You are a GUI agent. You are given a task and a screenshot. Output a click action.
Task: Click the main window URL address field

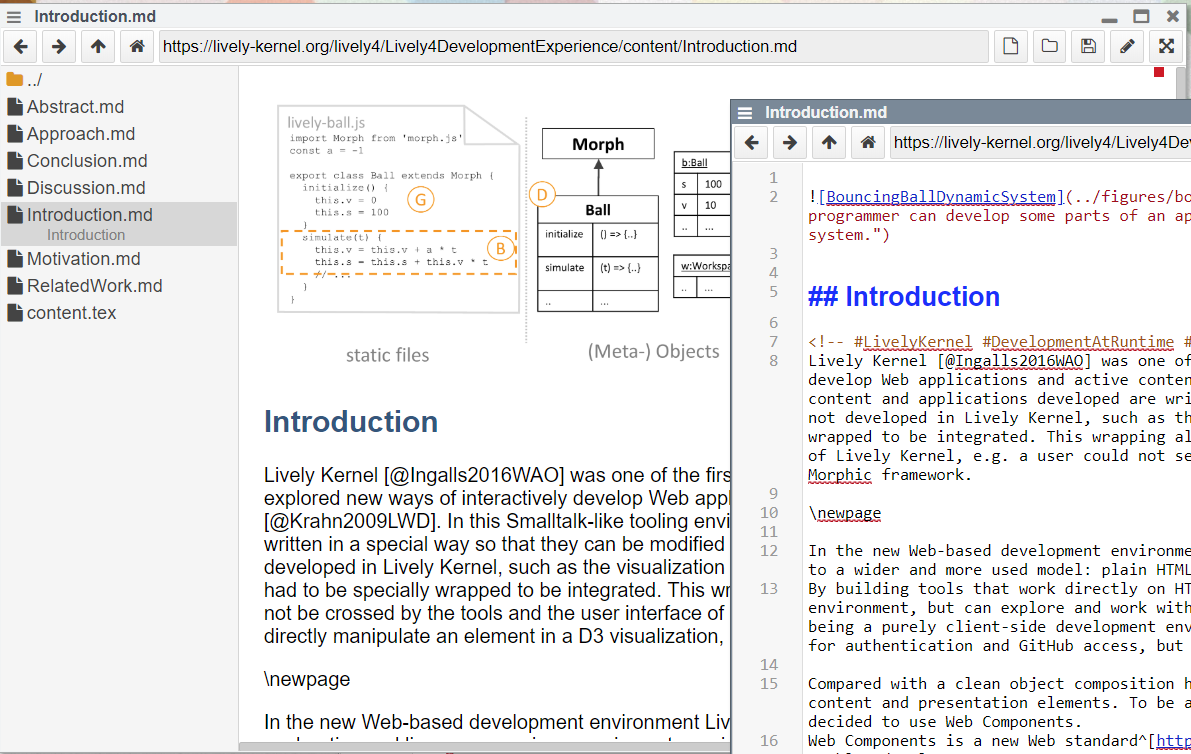pyautogui.click(x=573, y=46)
